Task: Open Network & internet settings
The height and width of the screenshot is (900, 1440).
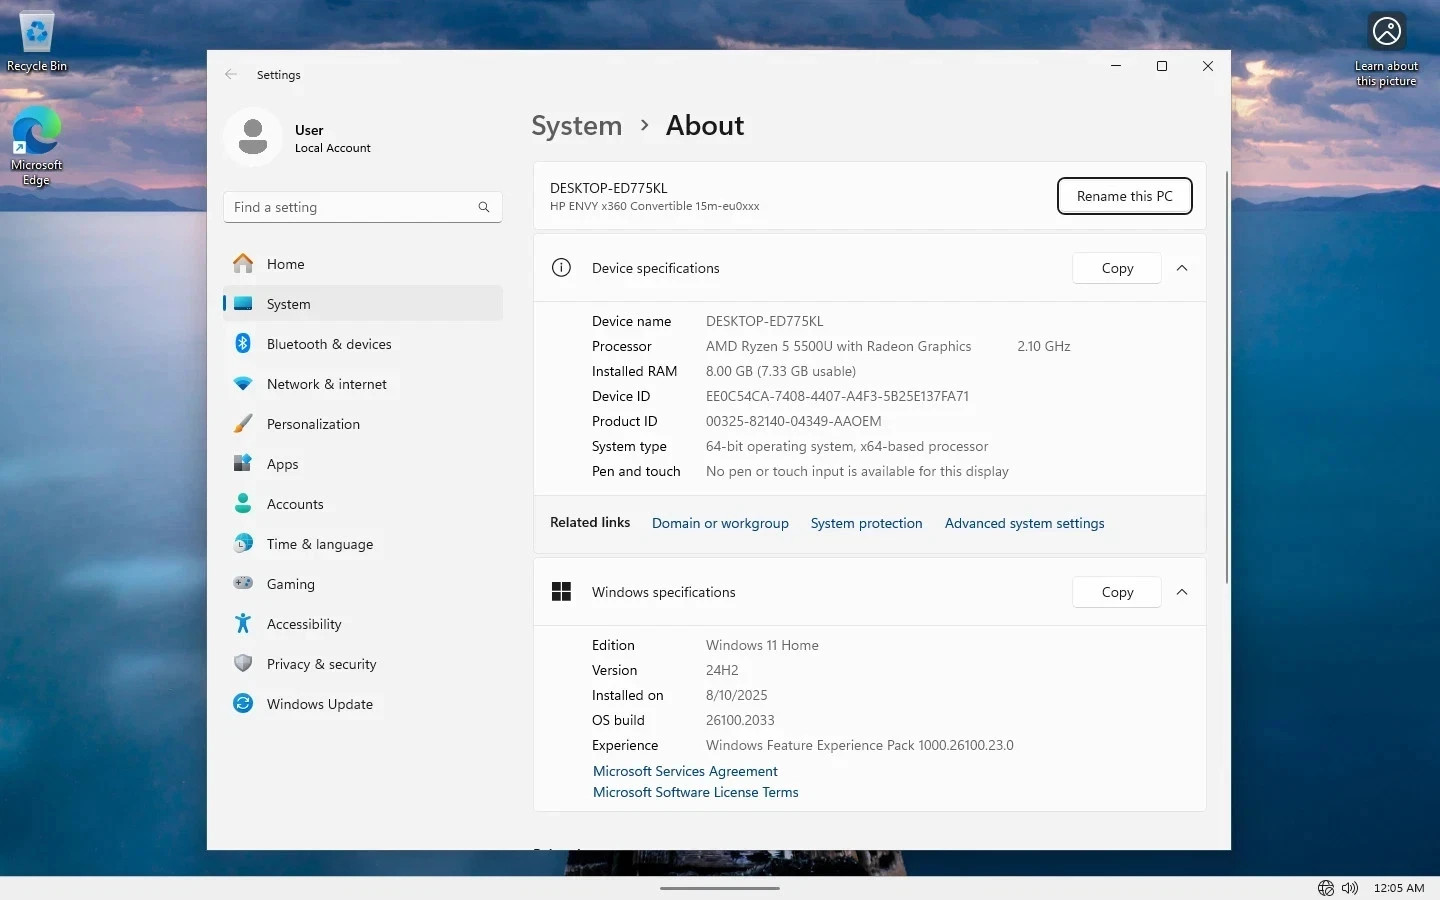Action: (363, 384)
